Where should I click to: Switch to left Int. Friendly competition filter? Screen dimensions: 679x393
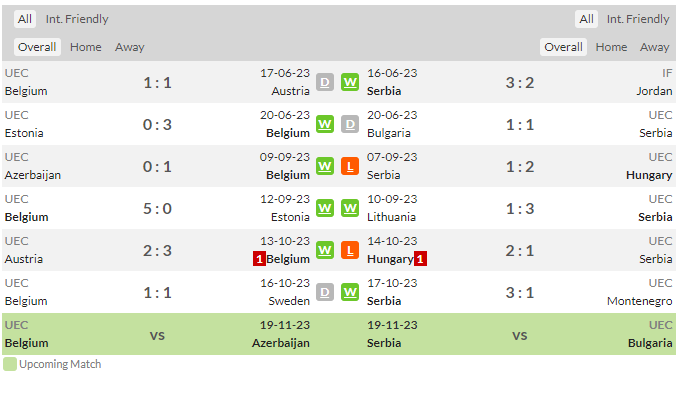(x=77, y=19)
